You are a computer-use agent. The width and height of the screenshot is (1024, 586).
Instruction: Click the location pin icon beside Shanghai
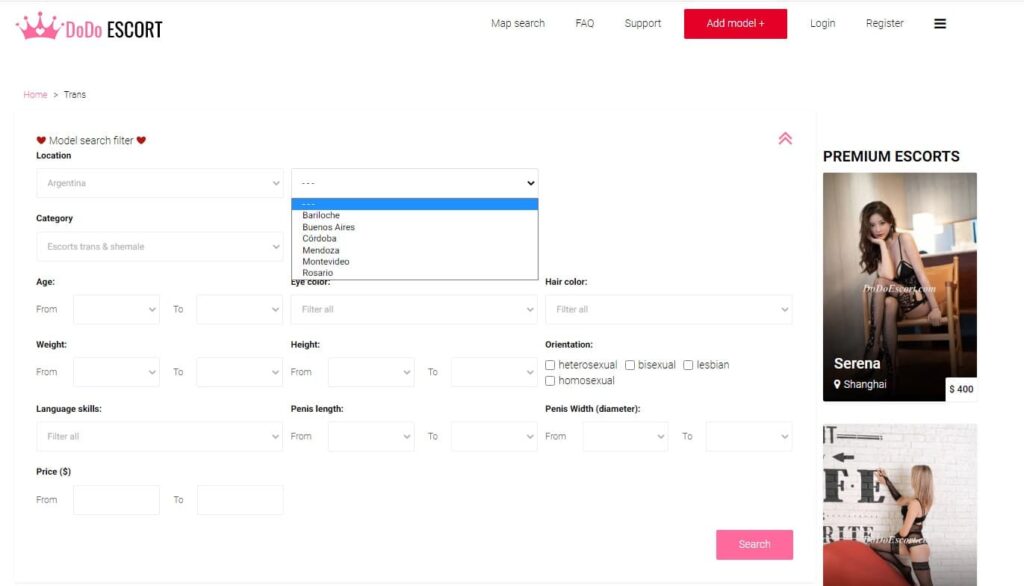pos(837,384)
